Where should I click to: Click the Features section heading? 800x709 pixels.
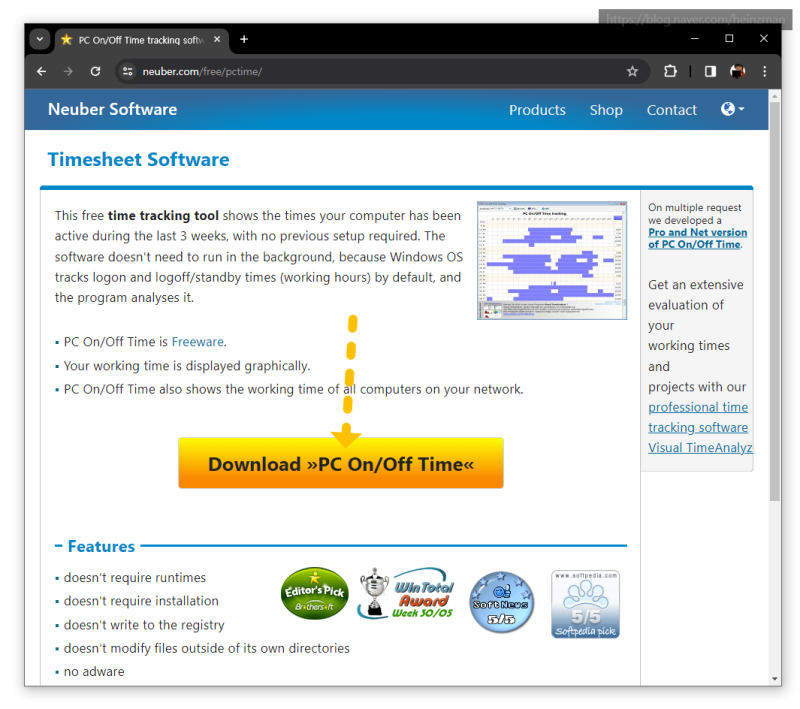[x=102, y=546]
